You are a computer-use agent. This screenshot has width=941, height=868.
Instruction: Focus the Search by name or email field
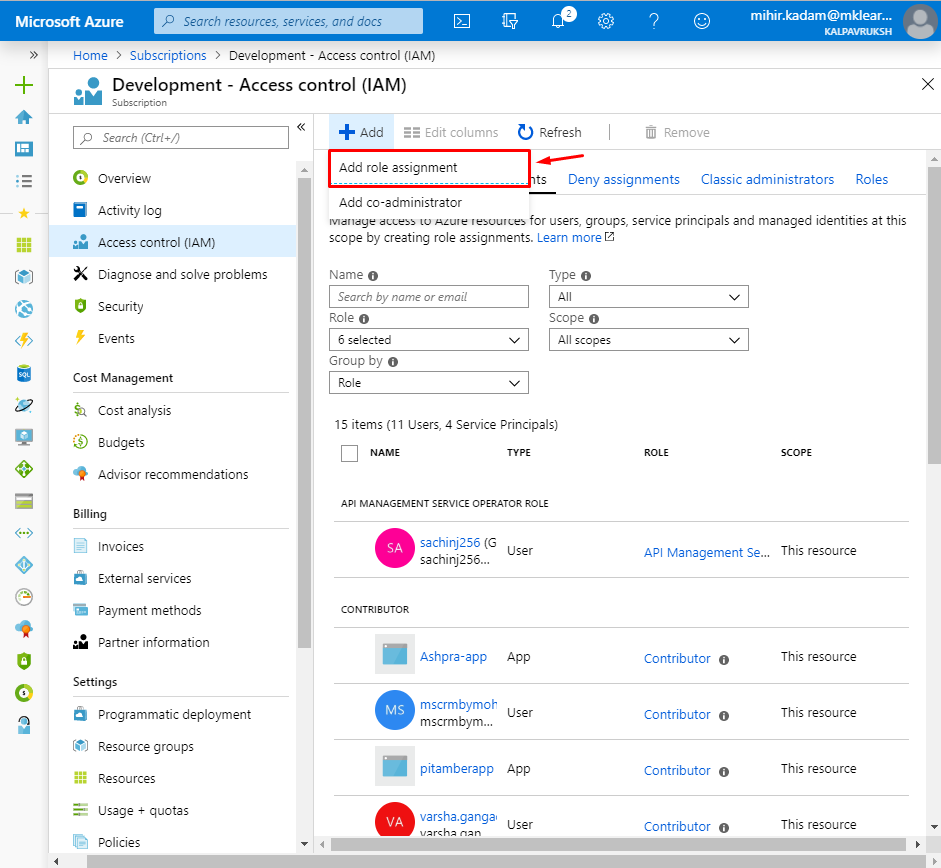[x=428, y=297]
